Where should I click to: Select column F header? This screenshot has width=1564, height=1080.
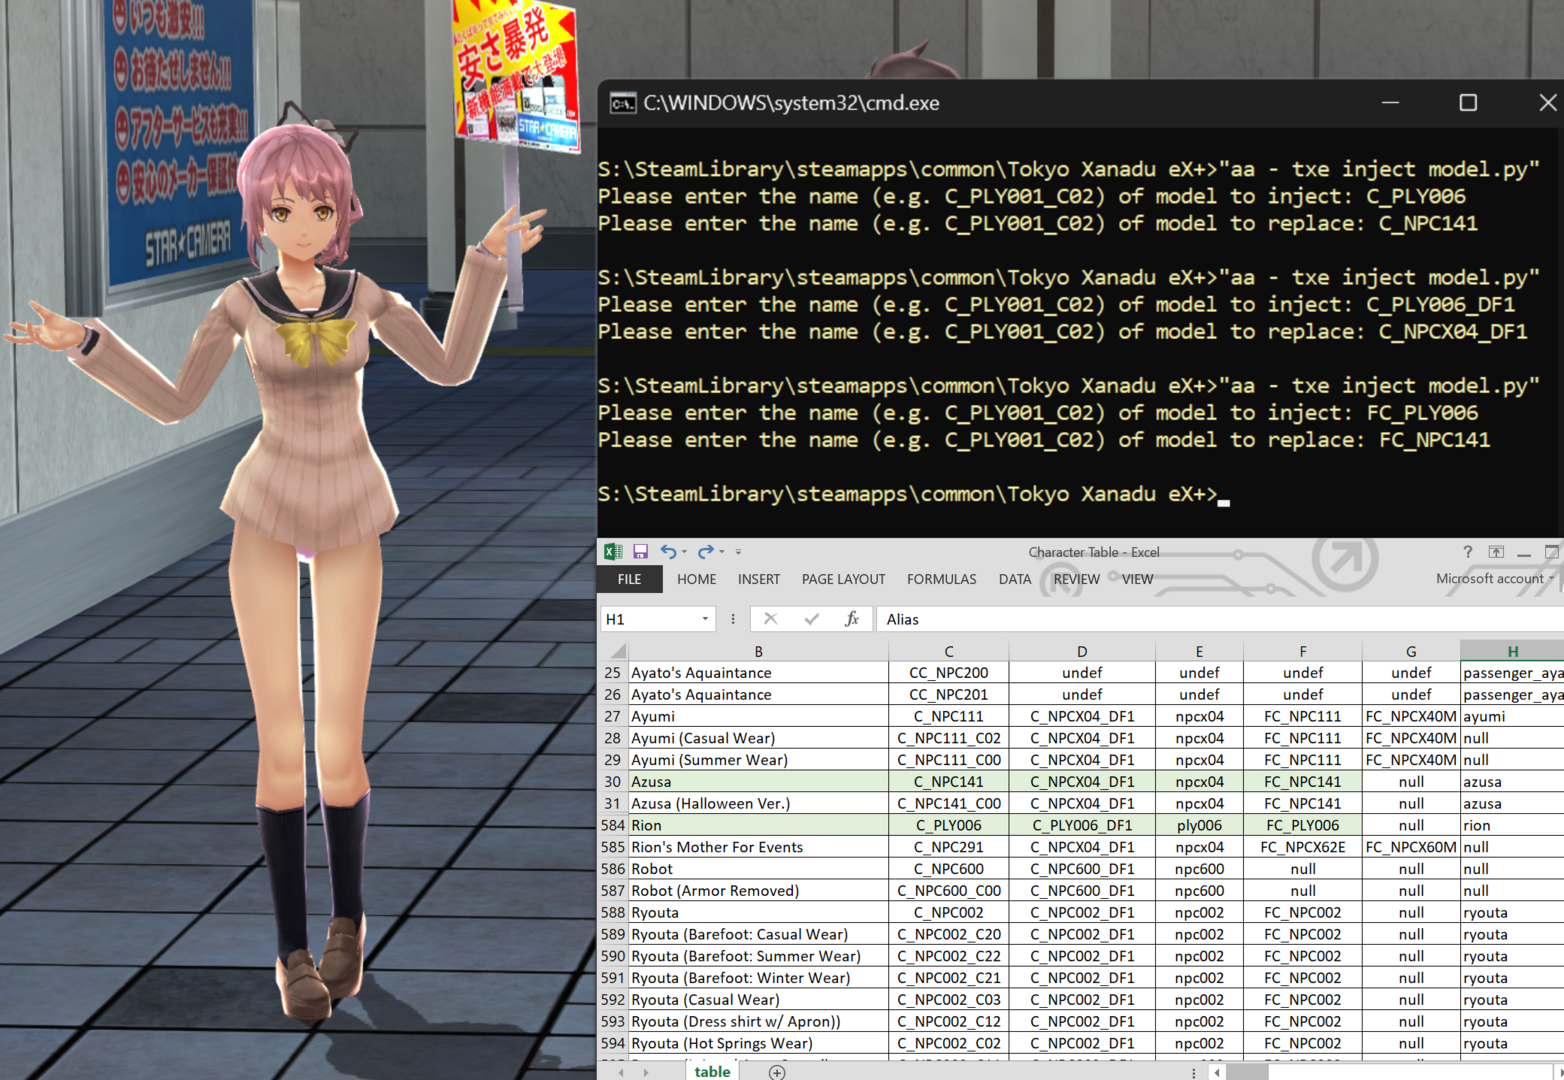1303,651
